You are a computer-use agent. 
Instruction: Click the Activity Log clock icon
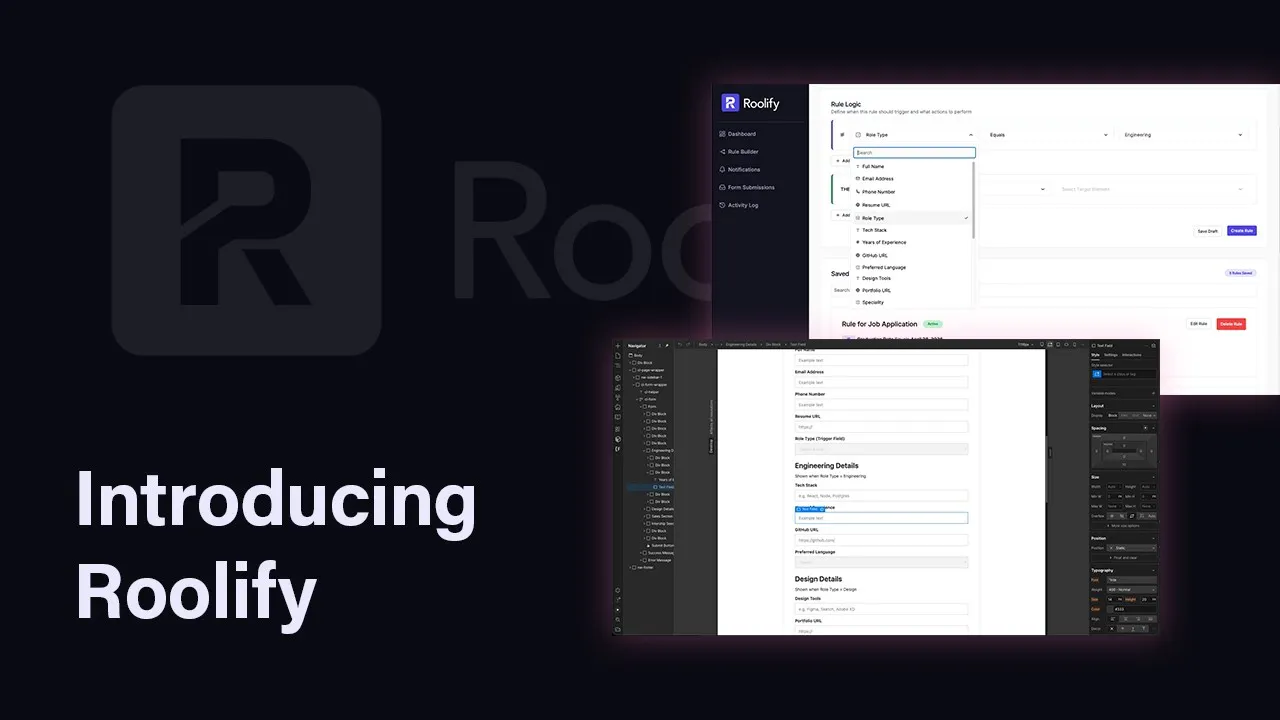722,205
